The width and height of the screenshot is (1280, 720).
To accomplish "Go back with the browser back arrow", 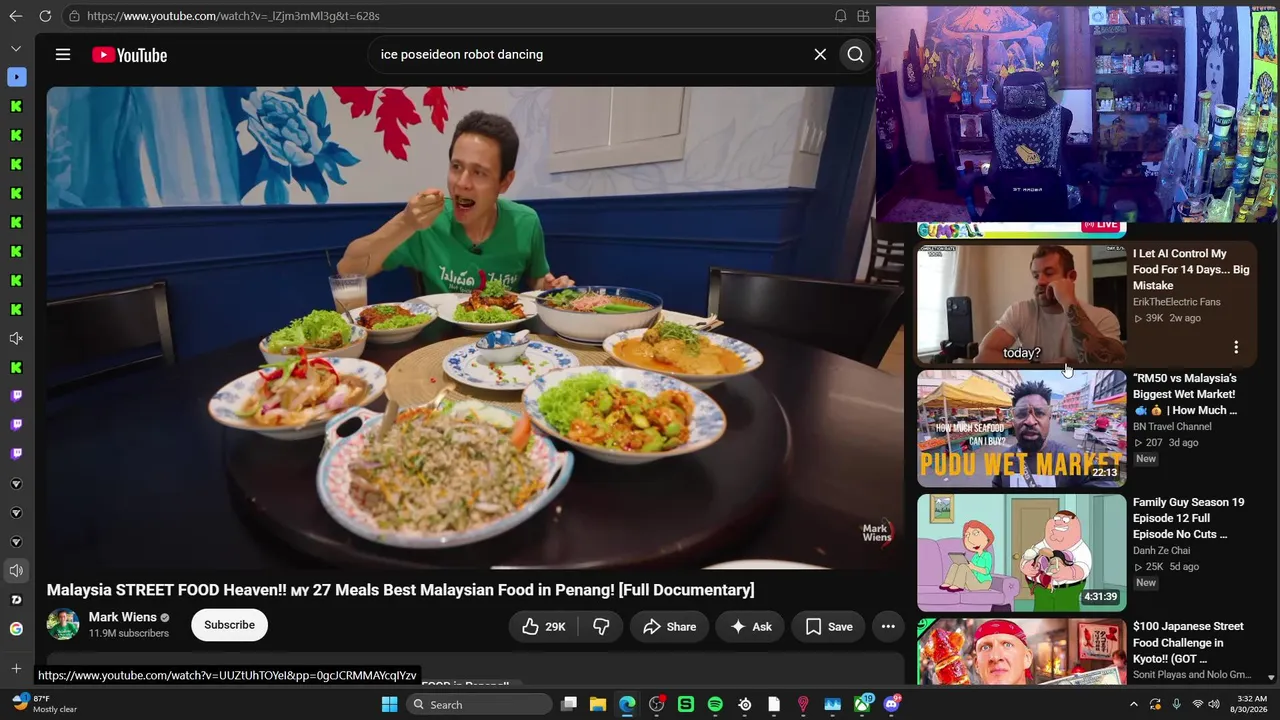I will (x=16, y=16).
